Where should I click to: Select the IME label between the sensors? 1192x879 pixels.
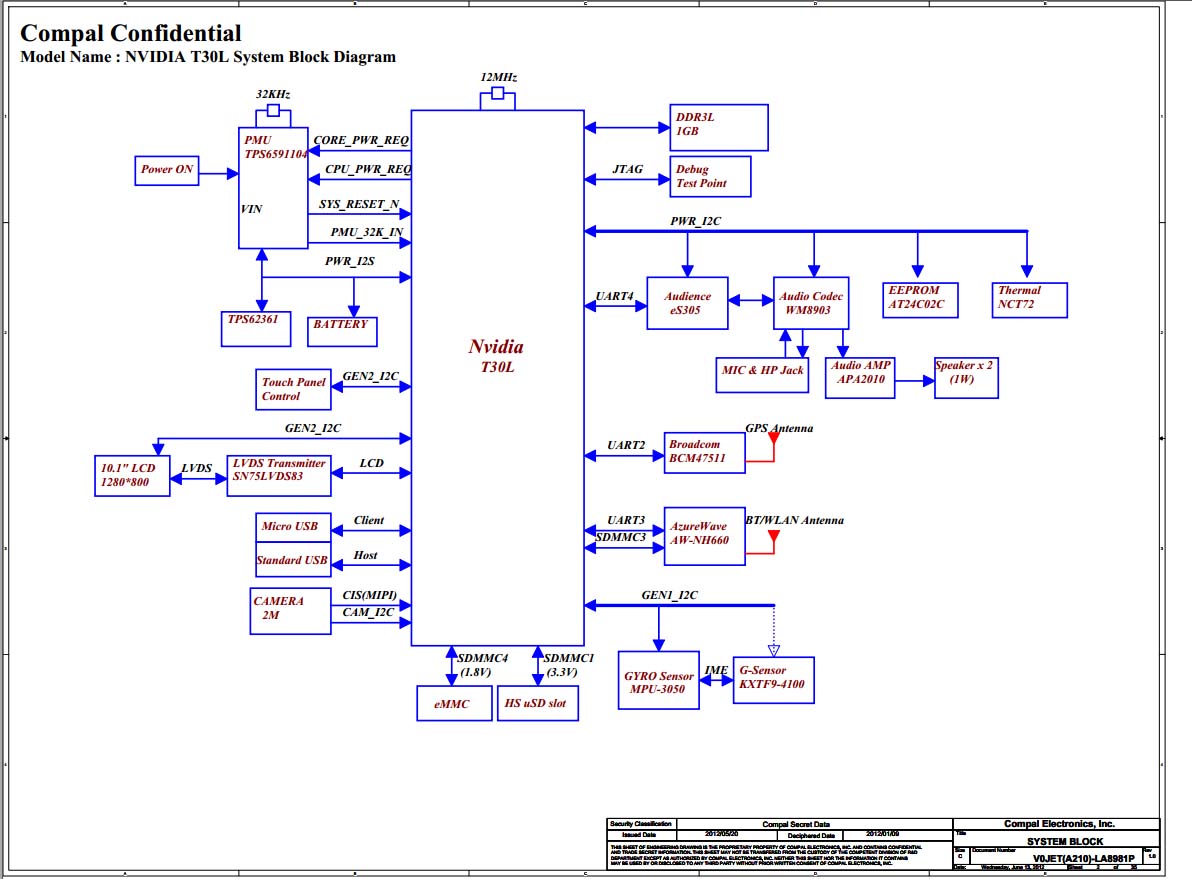[x=716, y=670]
